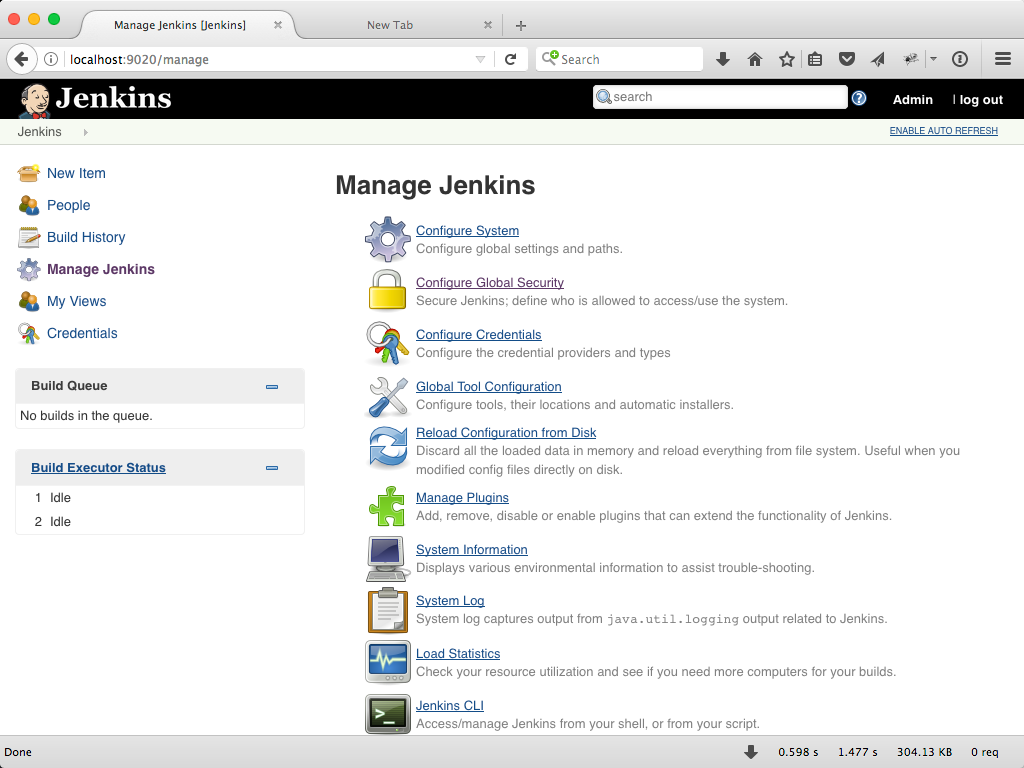Open Build History from the sidebar
Screen dimensions: 1024x768
[x=86, y=237]
